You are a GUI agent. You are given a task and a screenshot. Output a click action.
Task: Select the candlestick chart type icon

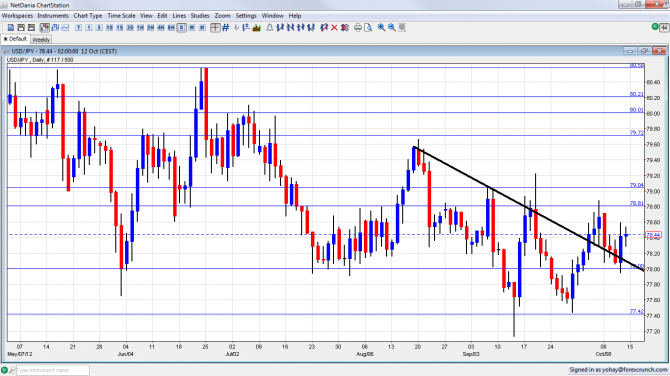(x=45, y=27)
